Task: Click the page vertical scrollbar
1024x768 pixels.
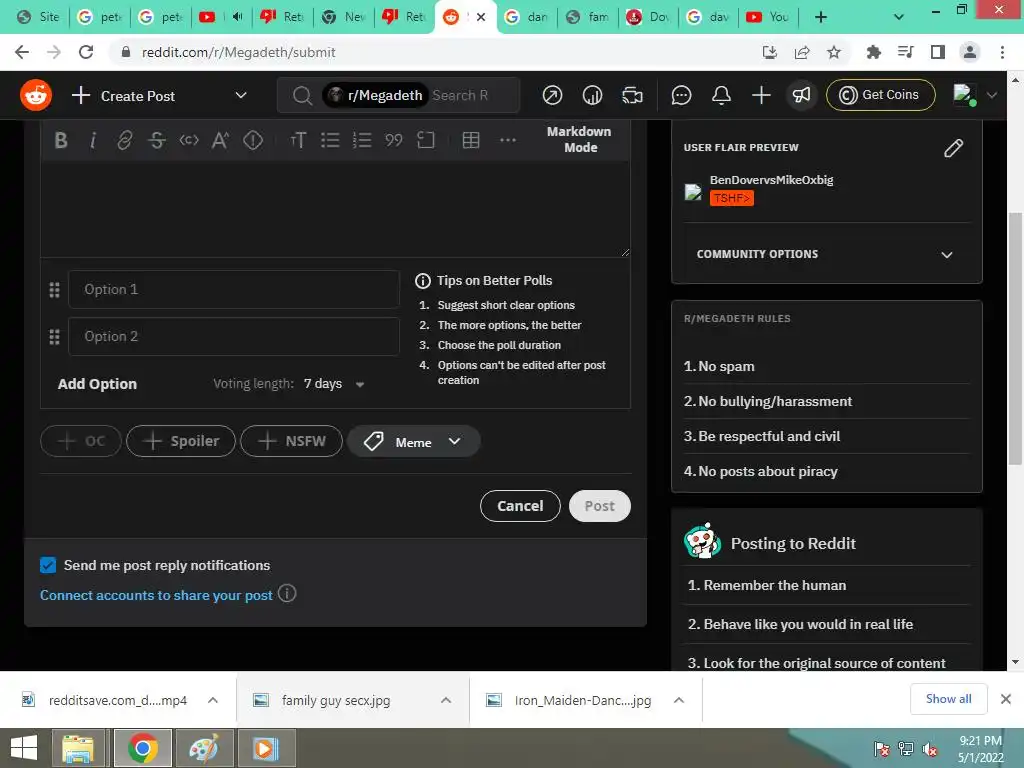Action: (x=1015, y=338)
